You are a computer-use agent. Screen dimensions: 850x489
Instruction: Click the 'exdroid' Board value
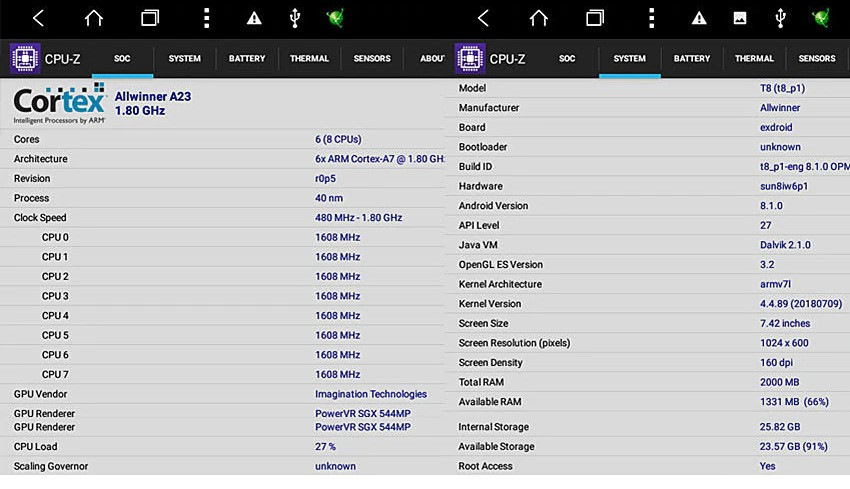(x=776, y=127)
